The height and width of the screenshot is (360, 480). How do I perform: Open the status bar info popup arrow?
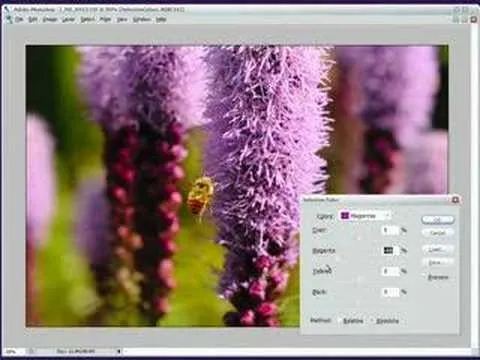(119, 351)
